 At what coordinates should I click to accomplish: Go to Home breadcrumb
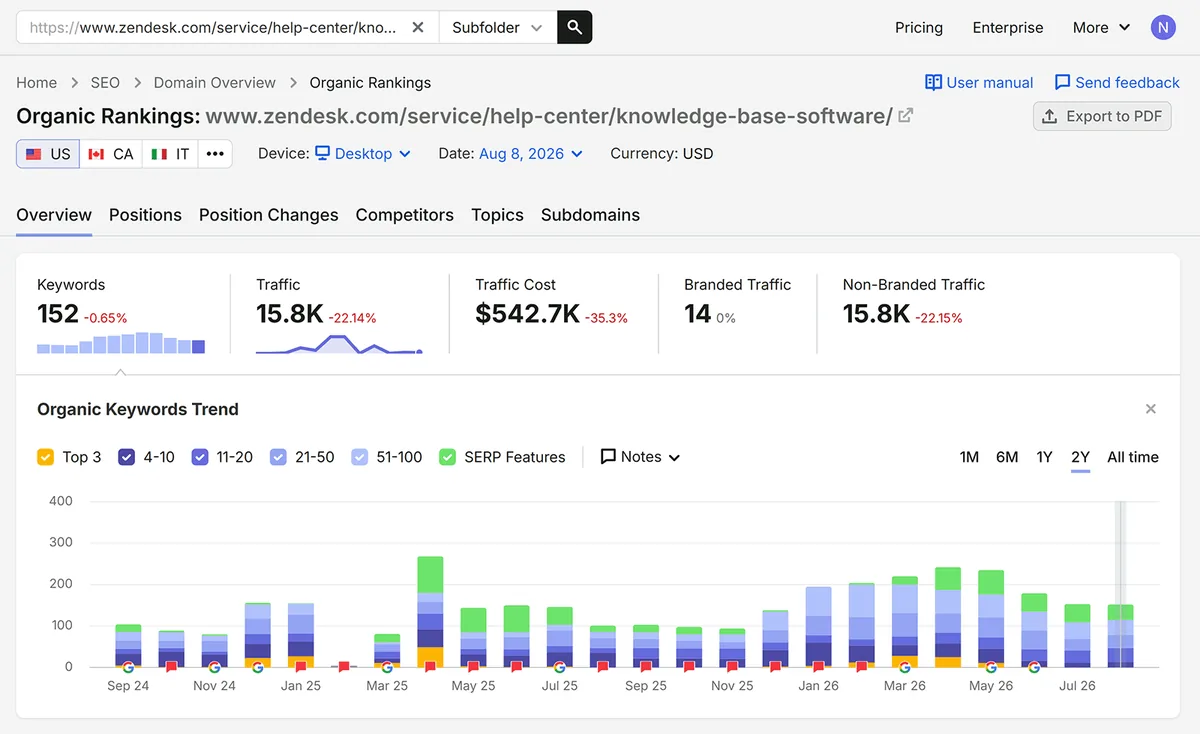coord(37,83)
